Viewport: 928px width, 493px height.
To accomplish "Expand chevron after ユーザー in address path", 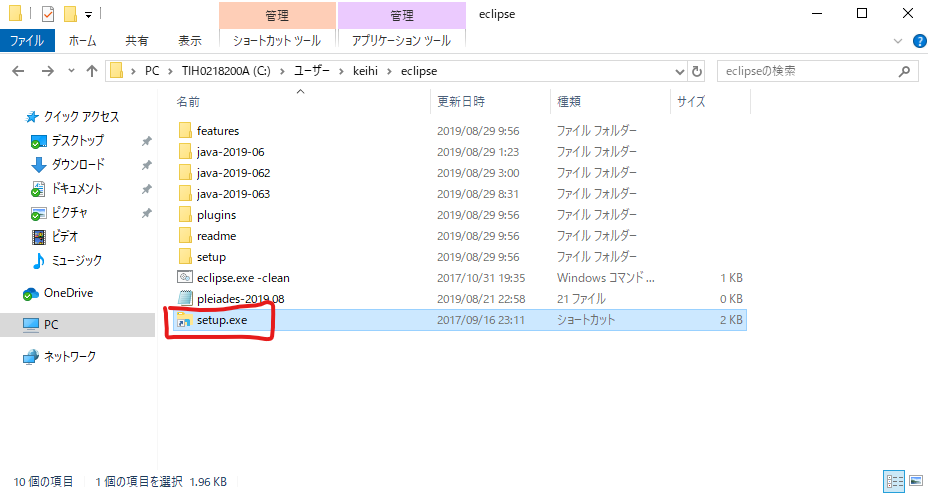I will (x=341, y=71).
